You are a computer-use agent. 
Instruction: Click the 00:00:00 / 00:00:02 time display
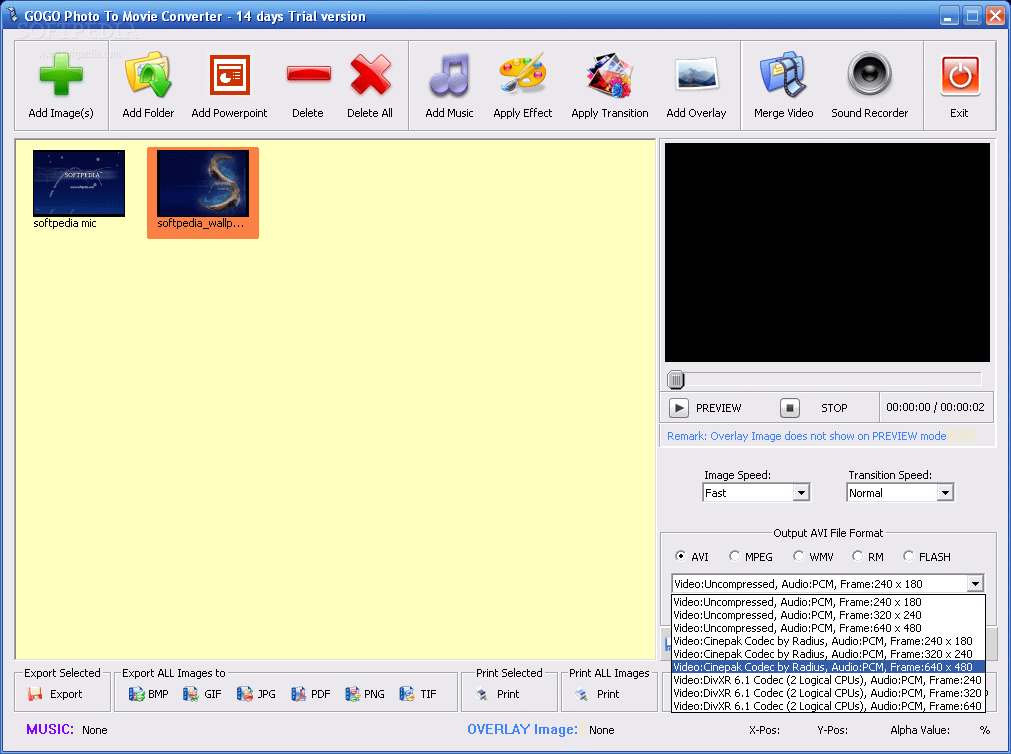pos(935,407)
